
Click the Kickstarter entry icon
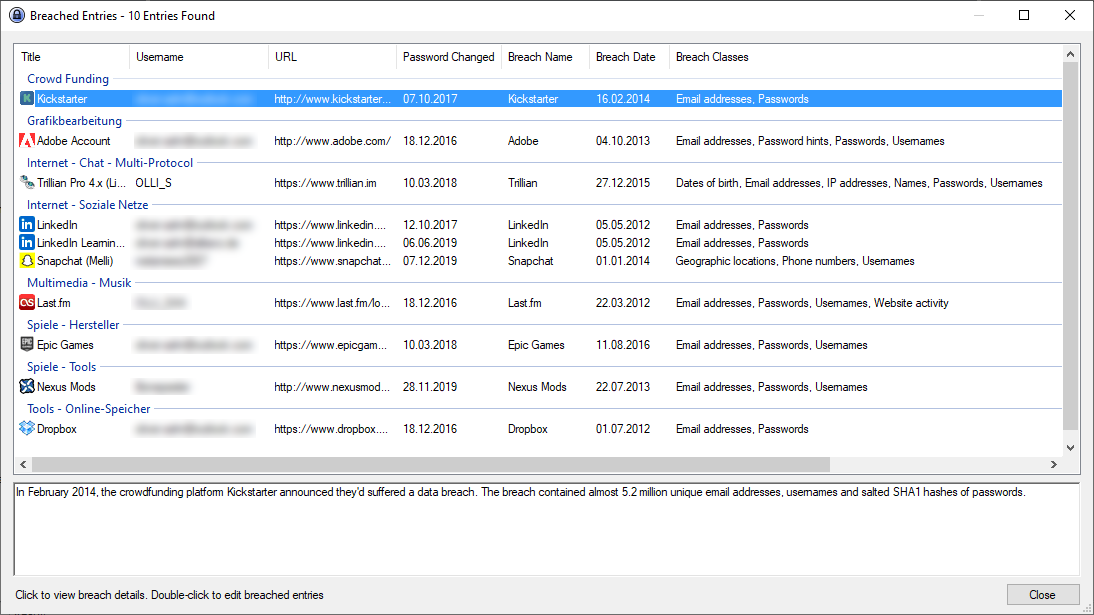[27, 98]
